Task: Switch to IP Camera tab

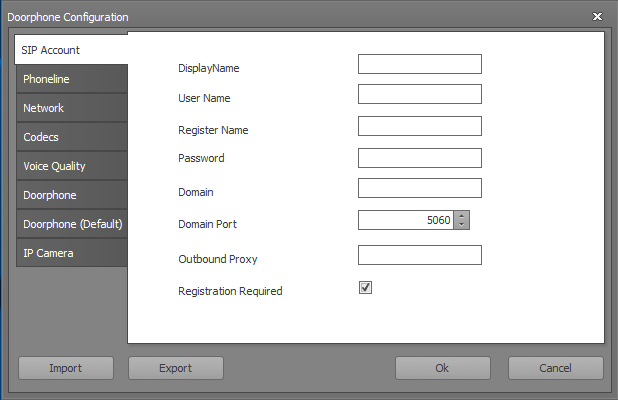Action: coord(72,253)
